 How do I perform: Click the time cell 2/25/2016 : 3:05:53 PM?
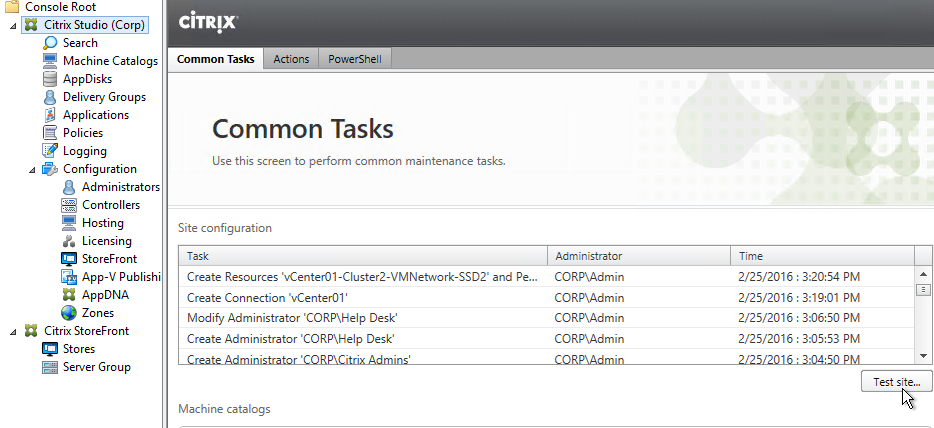point(799,339)
